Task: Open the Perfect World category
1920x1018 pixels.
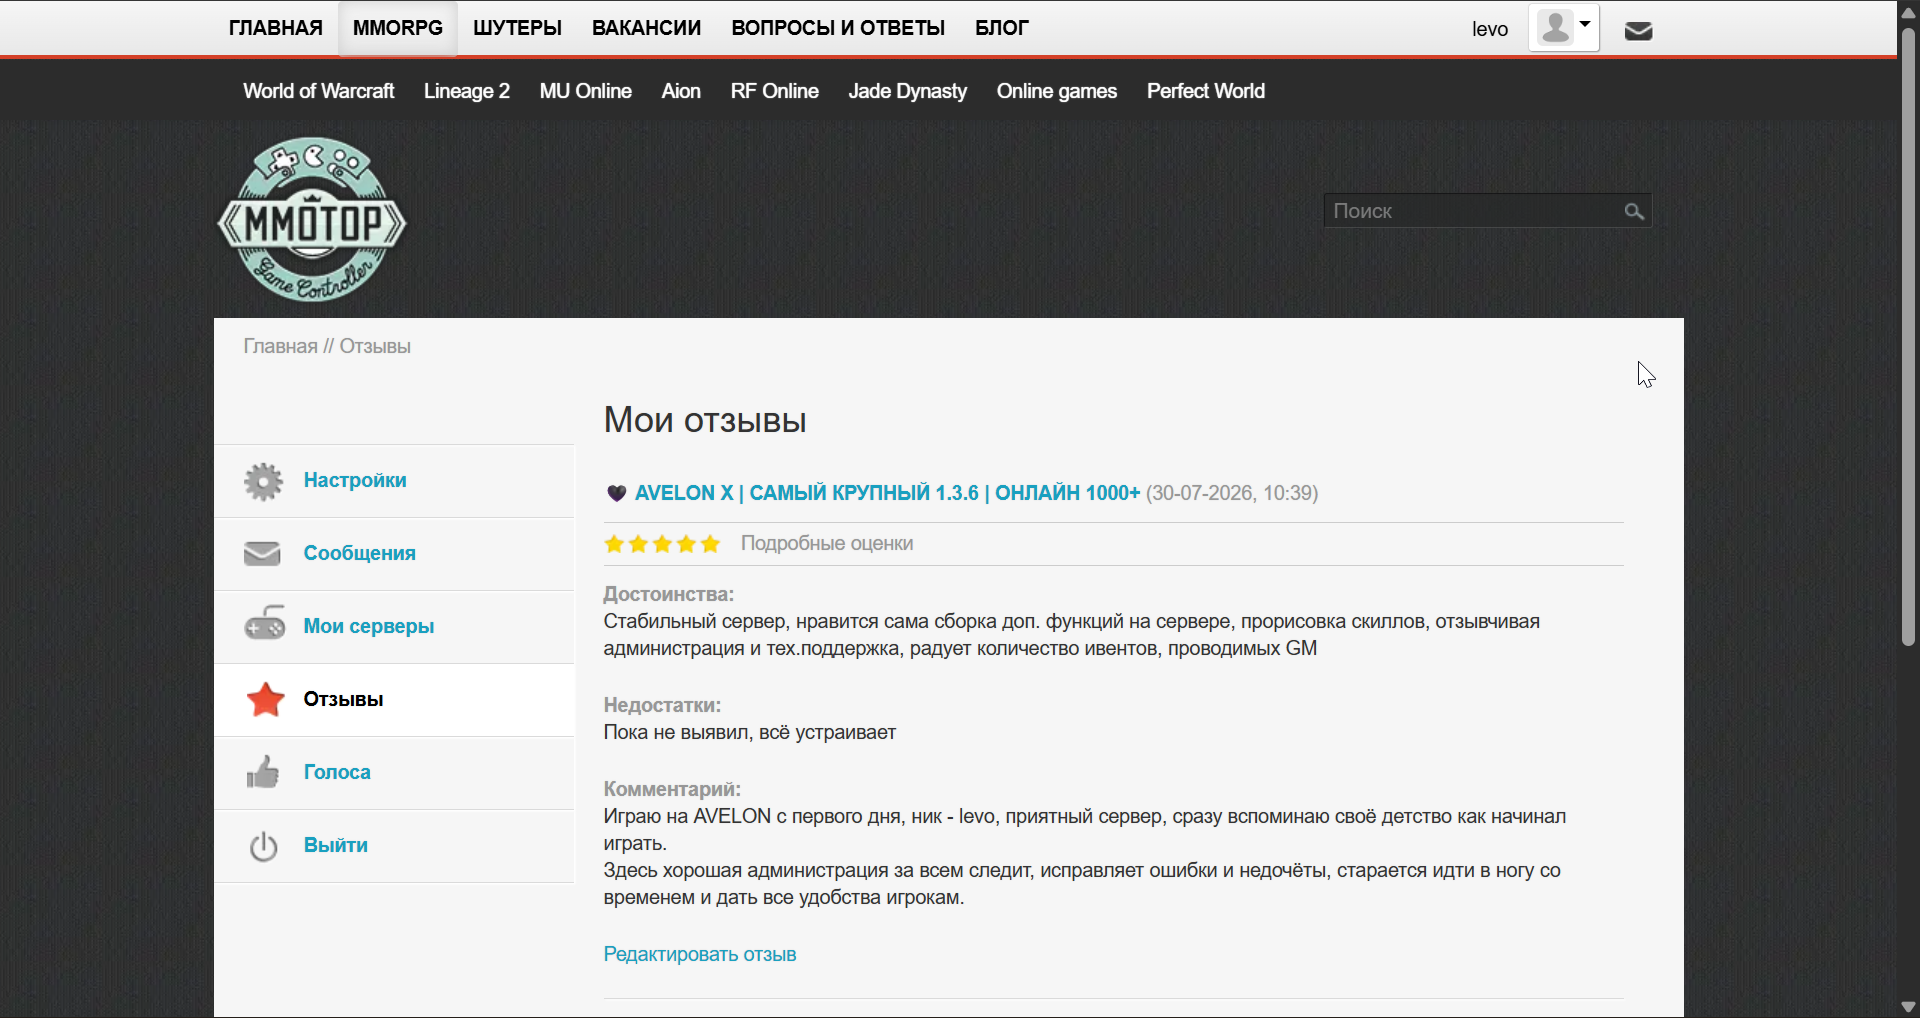Action: pos(1206,91)
